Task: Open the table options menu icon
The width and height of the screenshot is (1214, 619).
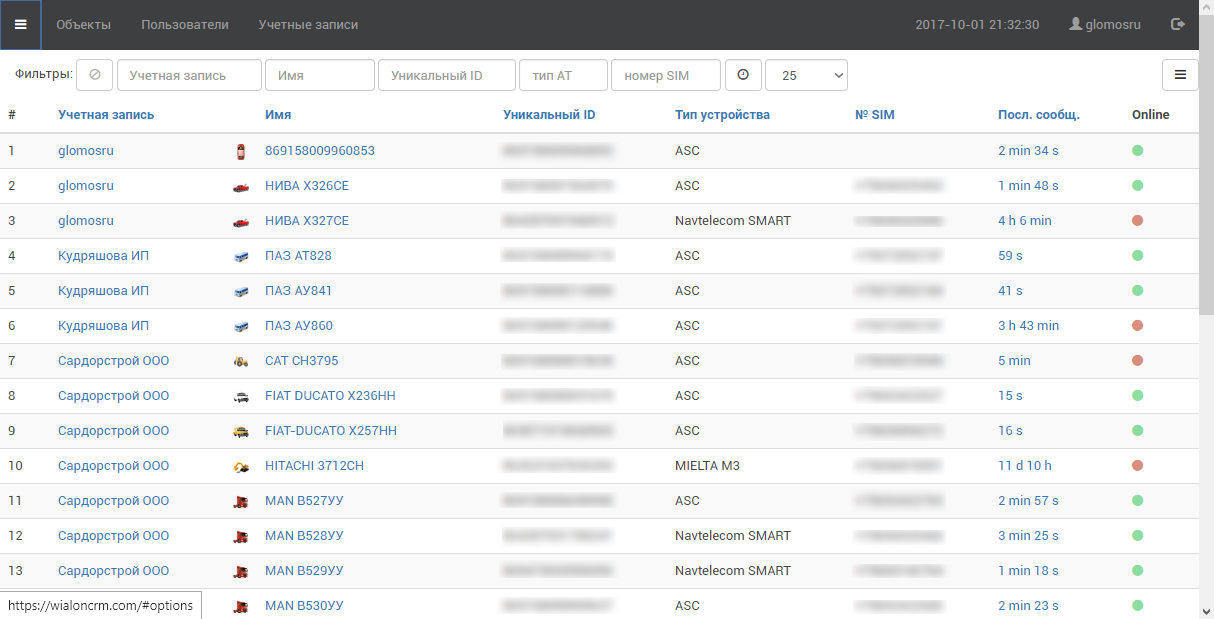Action: point(1179,75)
